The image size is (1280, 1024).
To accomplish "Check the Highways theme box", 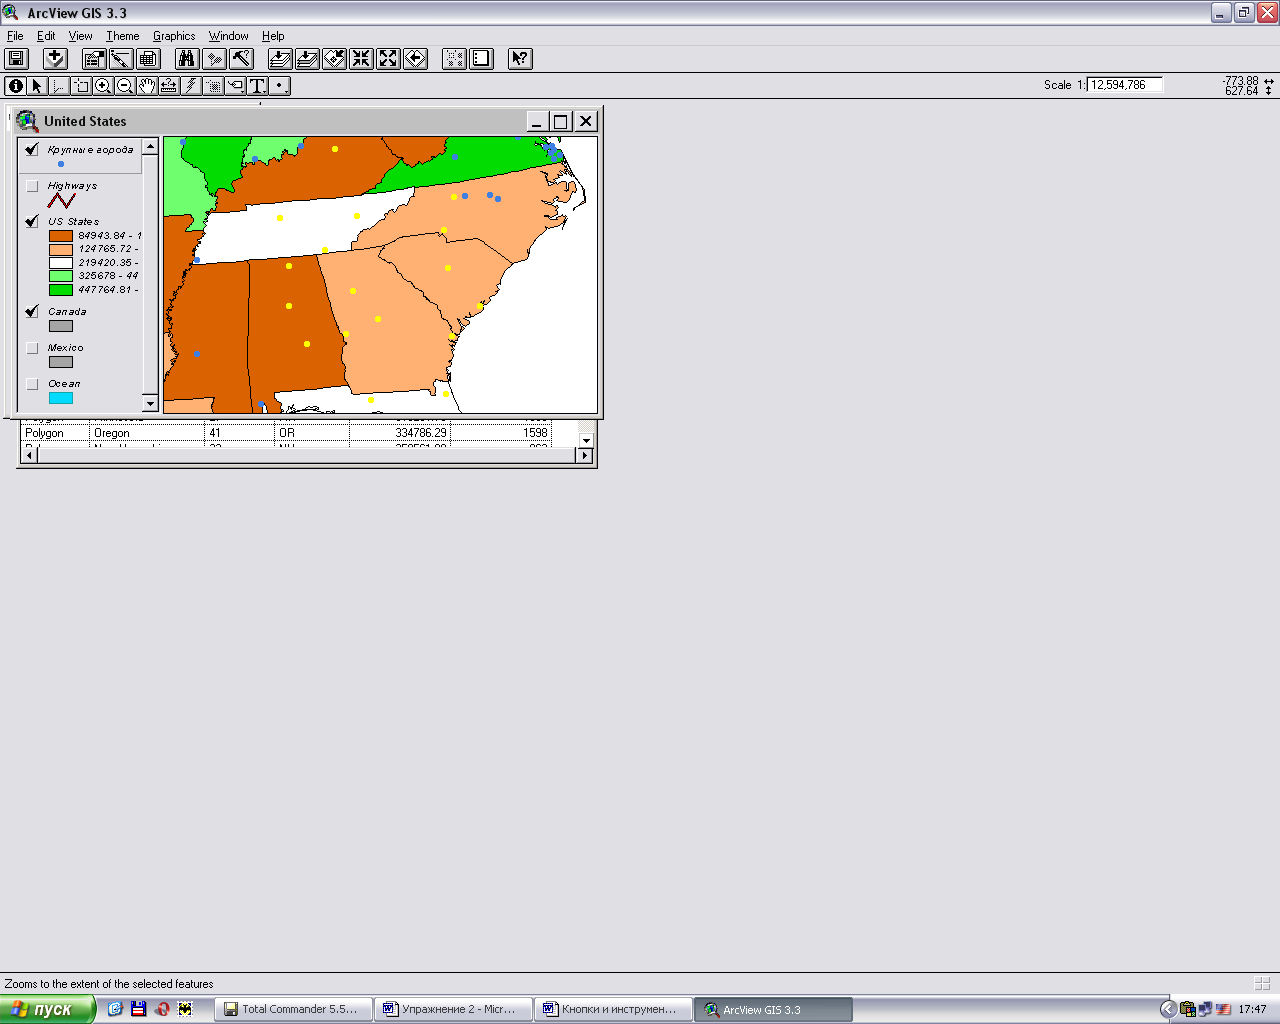I will (x=32, y=186).
